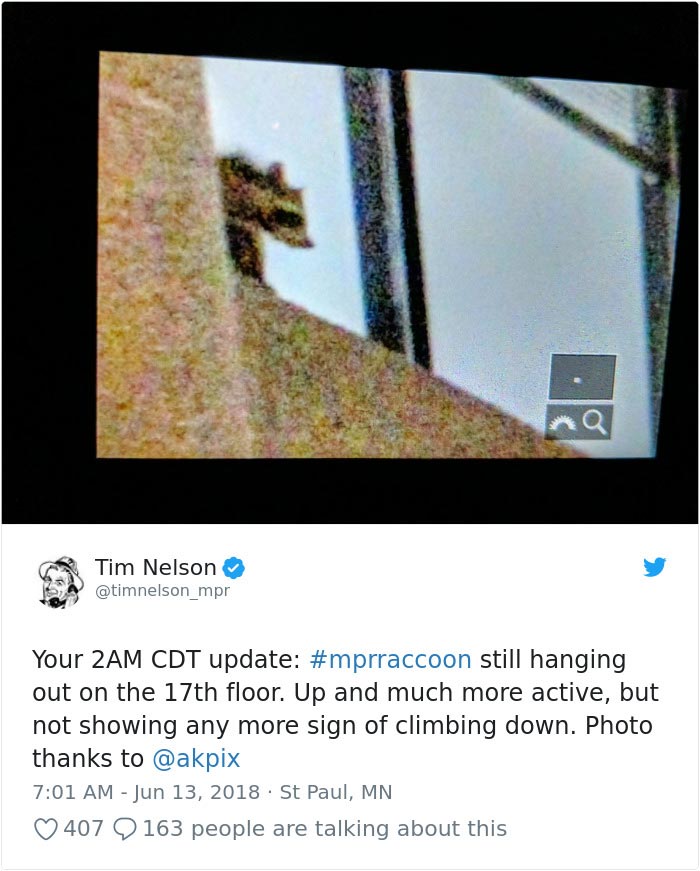Open replies via the speech bubble icon

tap(125, 829)
